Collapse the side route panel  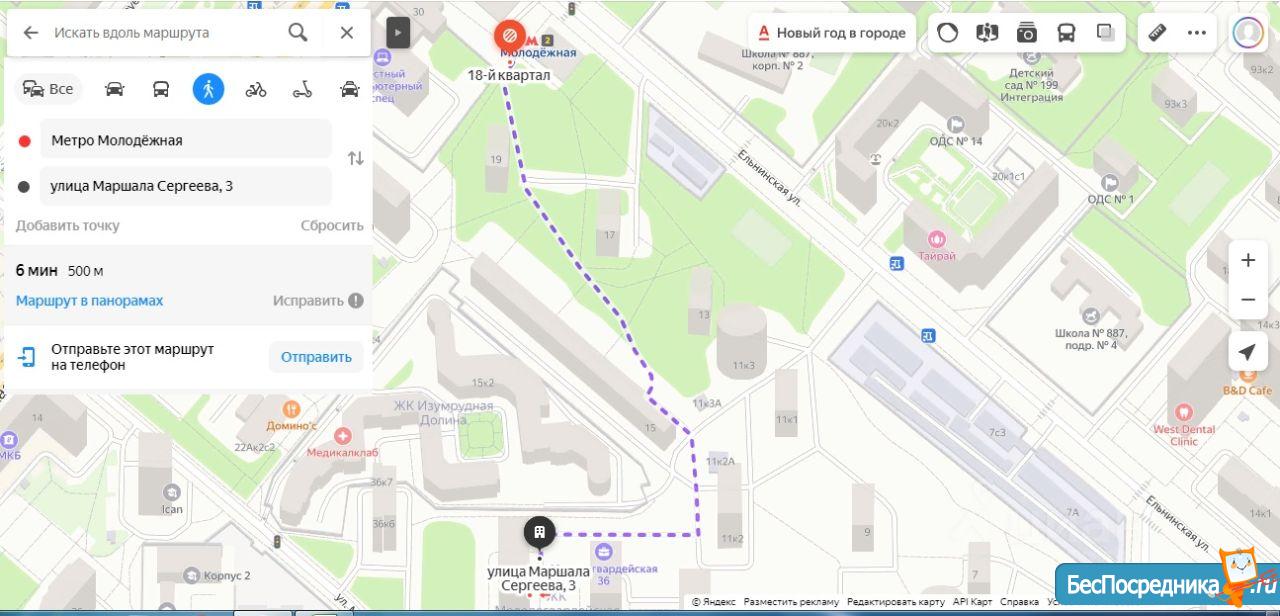(x=398, y=32)
